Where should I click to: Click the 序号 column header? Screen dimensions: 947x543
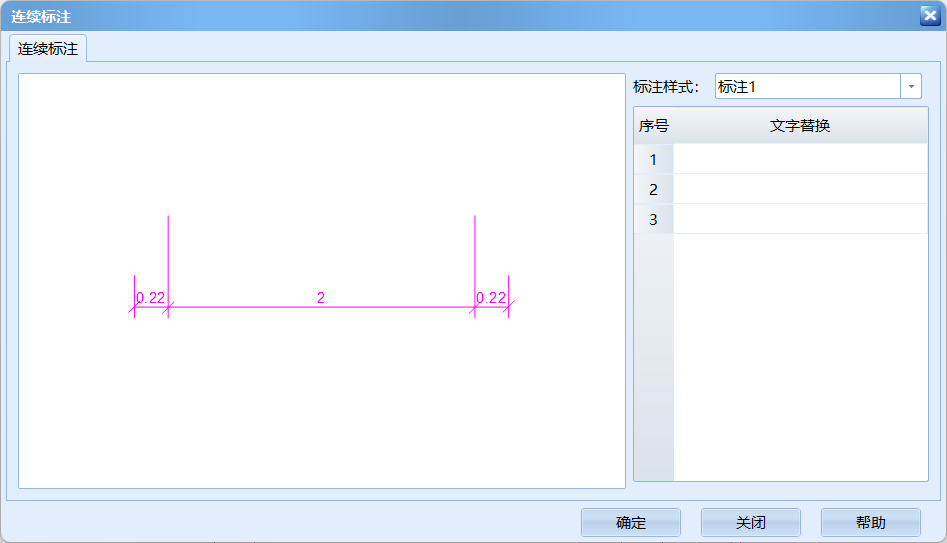653,126
